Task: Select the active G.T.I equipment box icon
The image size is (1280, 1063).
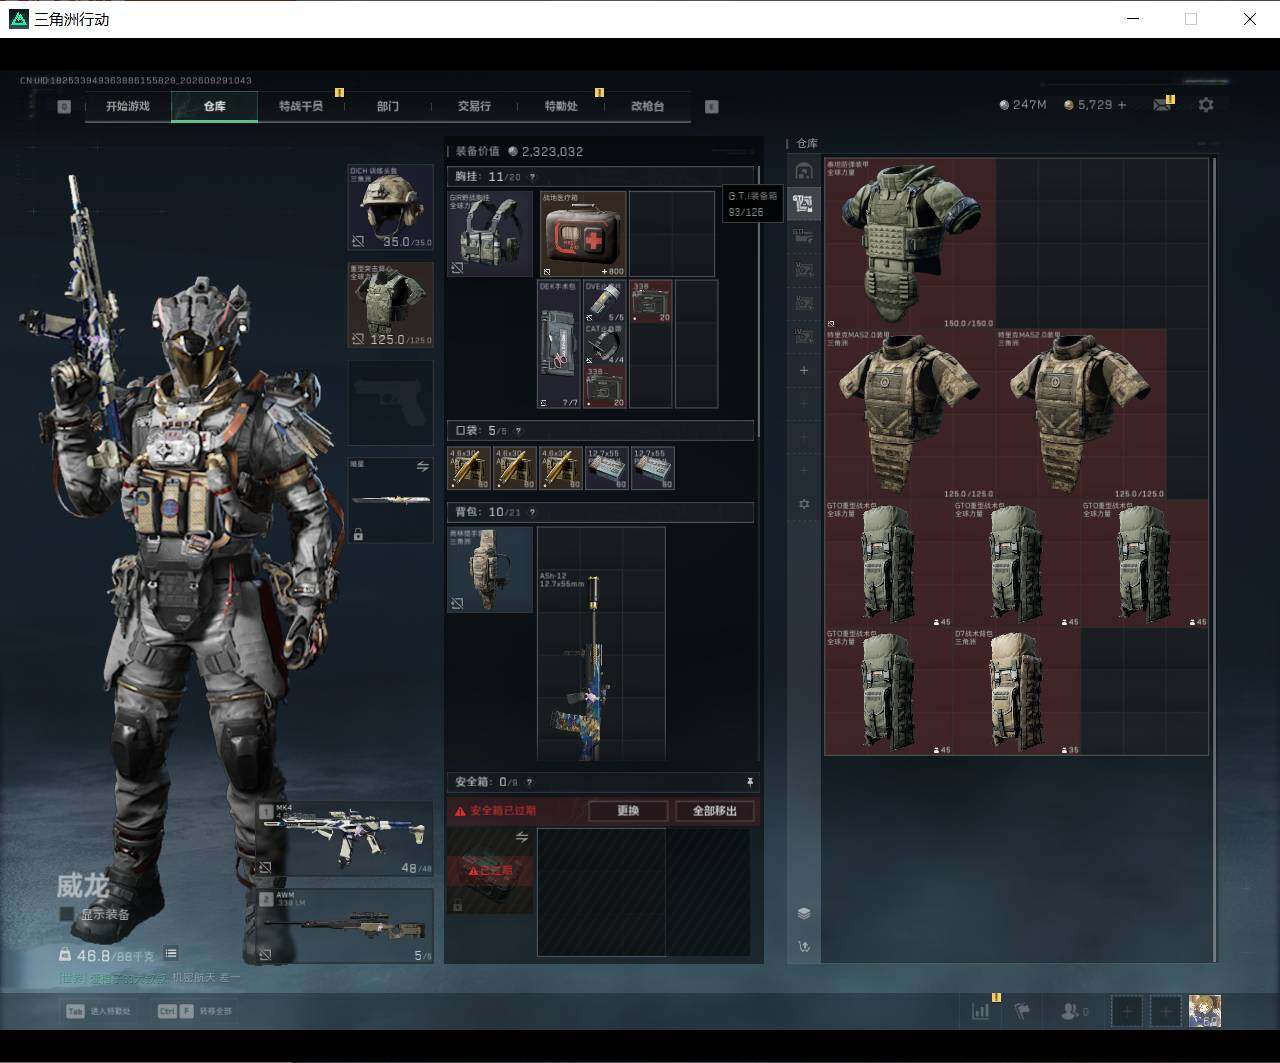Action: tap(803, 204)
